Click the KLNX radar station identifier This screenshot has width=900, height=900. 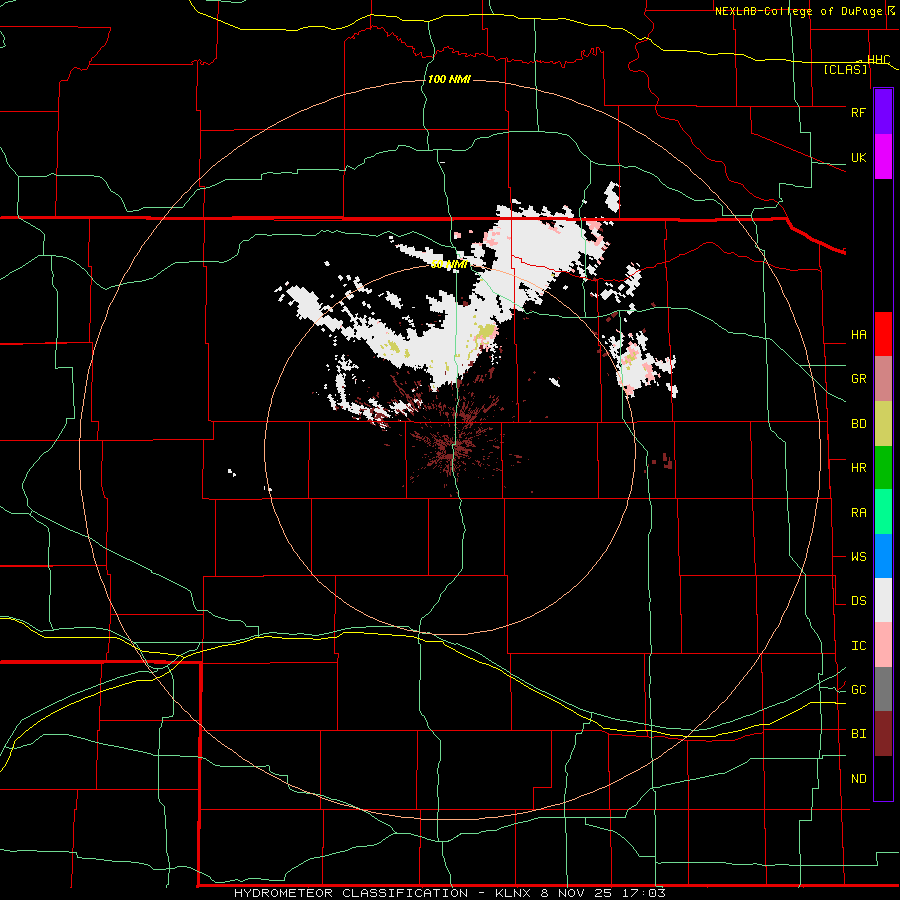514,893
